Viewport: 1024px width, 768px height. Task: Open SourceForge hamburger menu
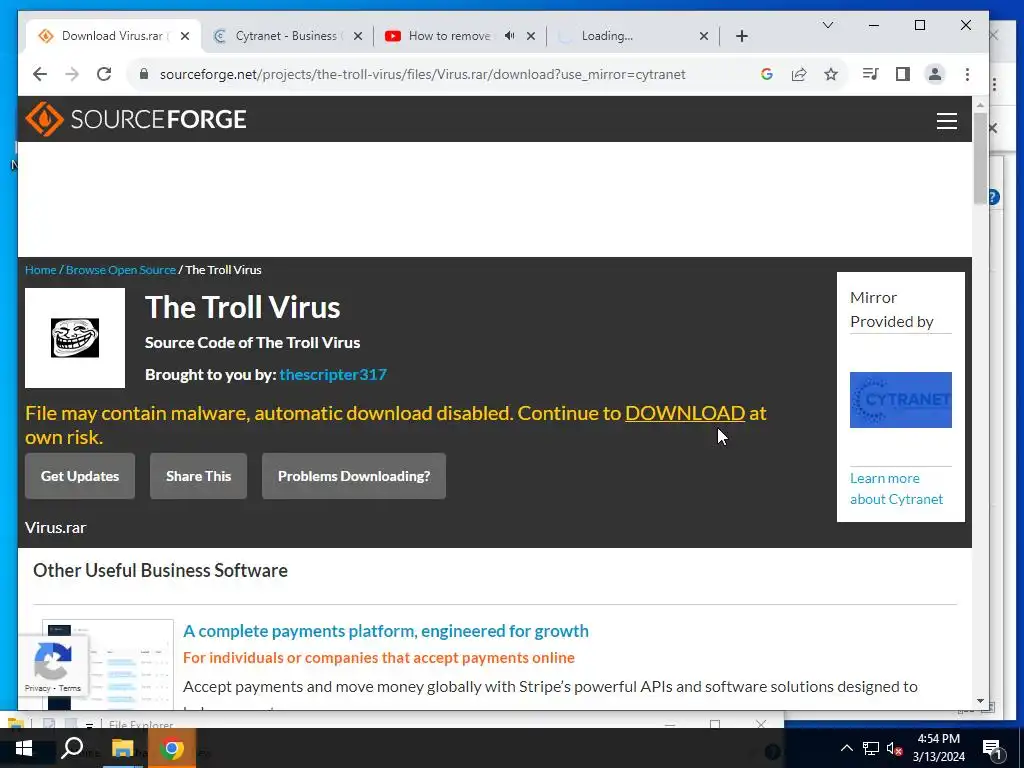[947, 121]
